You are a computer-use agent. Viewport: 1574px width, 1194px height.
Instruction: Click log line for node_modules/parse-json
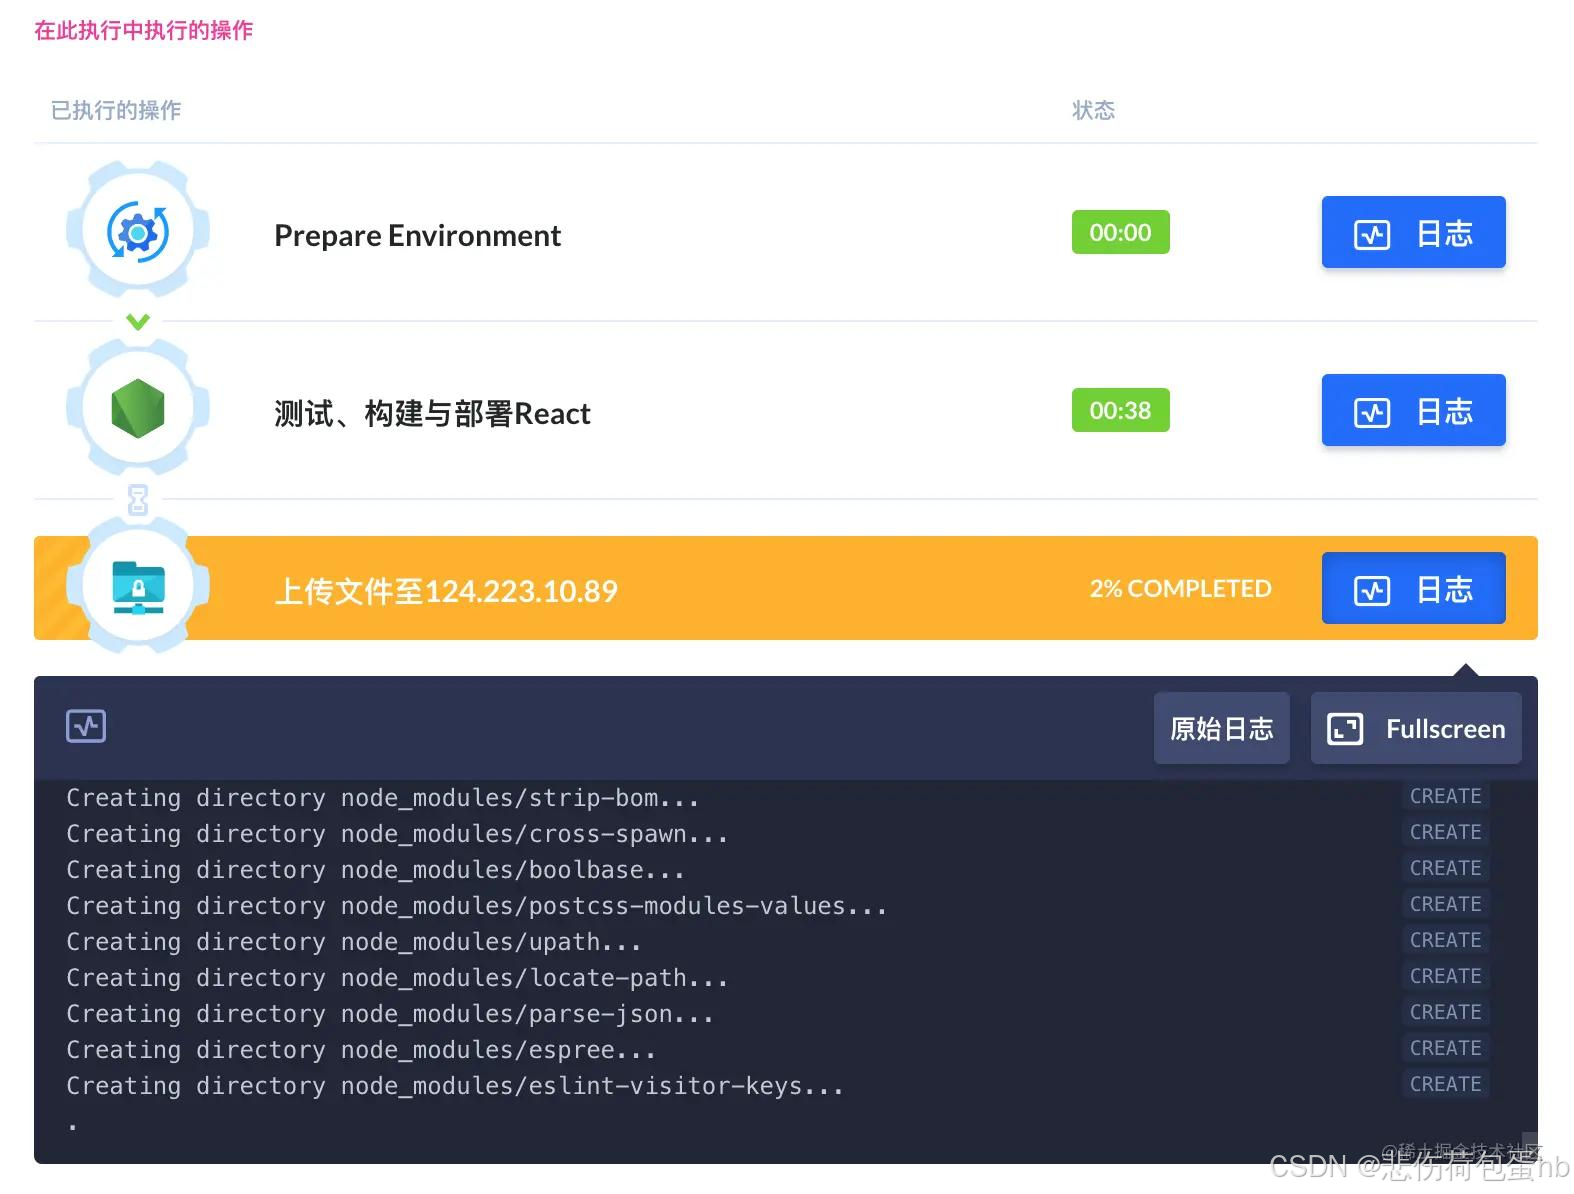pyautogui.click(x=390, y=1014)
